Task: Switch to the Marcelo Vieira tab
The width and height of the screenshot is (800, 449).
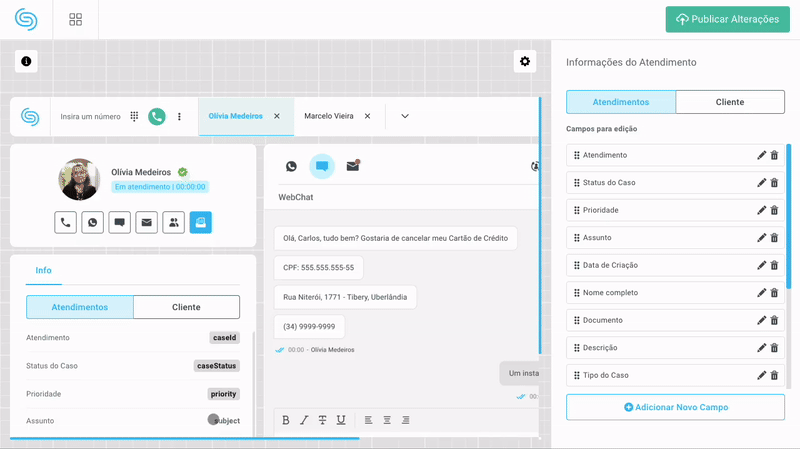Action: coord(329,116)
